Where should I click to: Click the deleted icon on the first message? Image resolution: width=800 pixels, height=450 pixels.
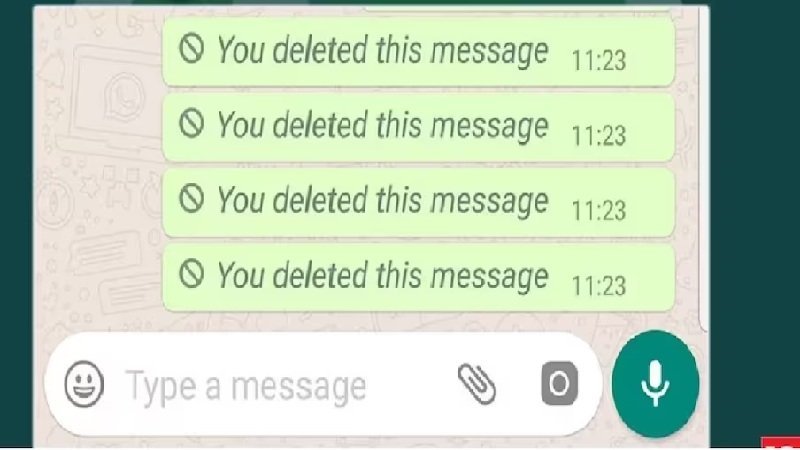191,48
